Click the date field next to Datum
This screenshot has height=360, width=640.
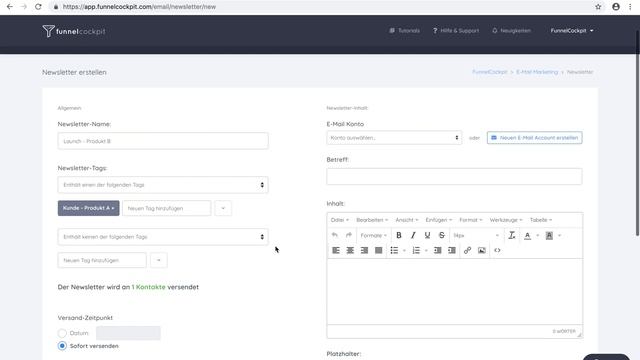128,333
